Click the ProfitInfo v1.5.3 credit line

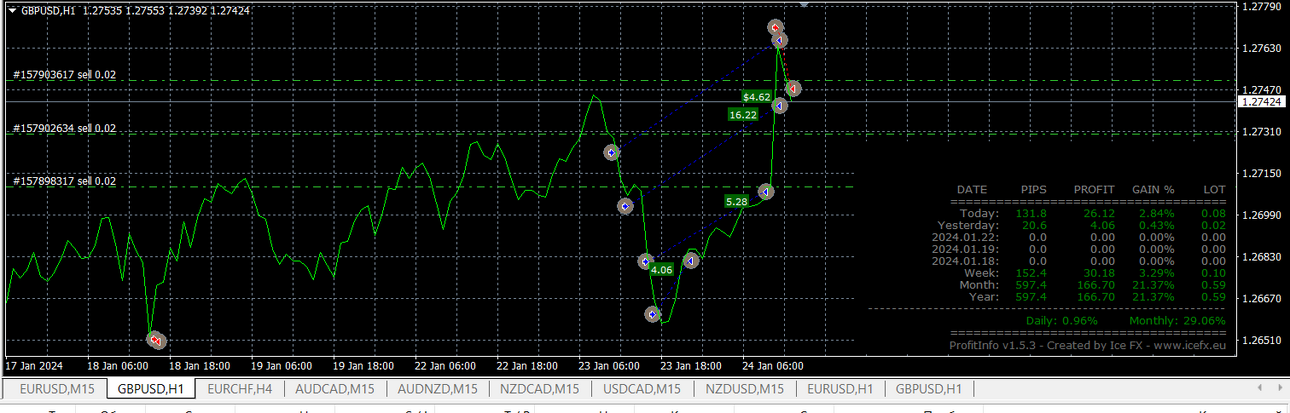(x=1087, y=345)
